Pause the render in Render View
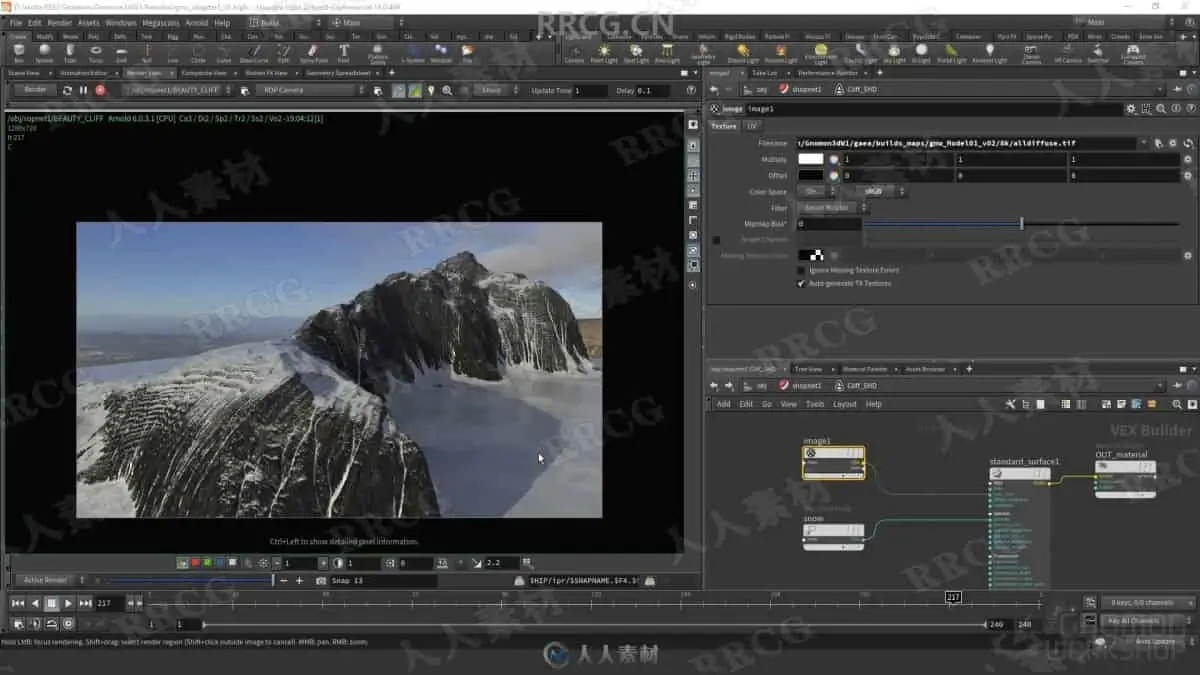Image resolution: width=1200 pixels, height=675 pixels. pyautogui.click(x=83, y=90)
